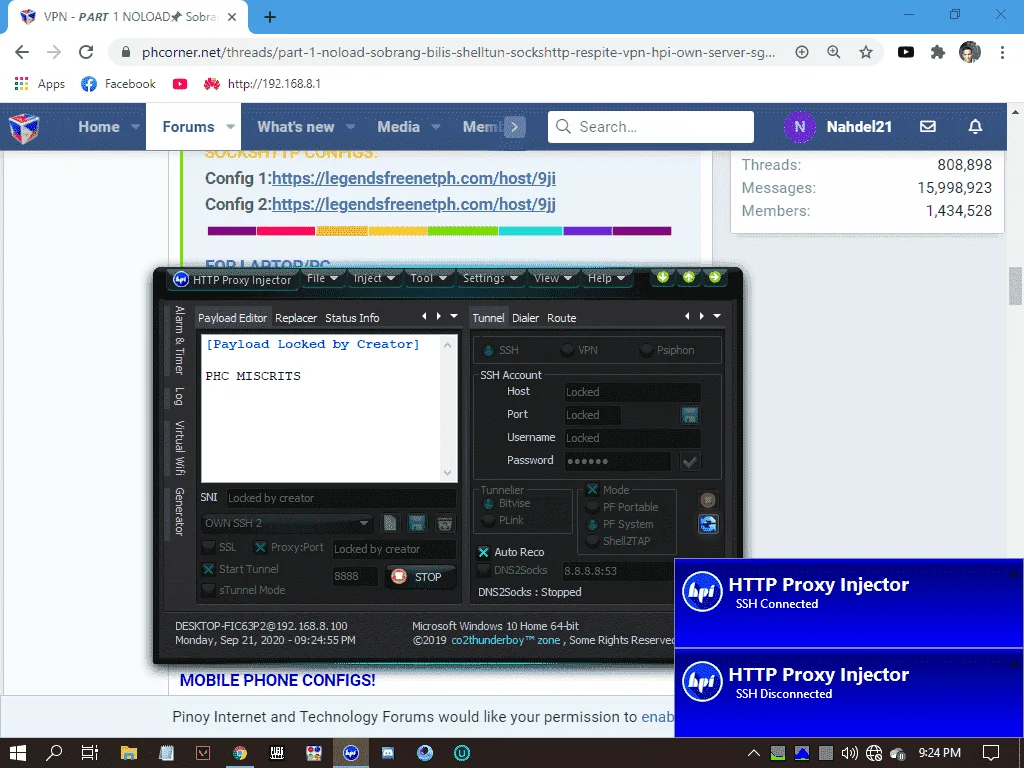Open the View menu dropdown
The height and width of the screenshot is (768, 1024).
[552, 278]
